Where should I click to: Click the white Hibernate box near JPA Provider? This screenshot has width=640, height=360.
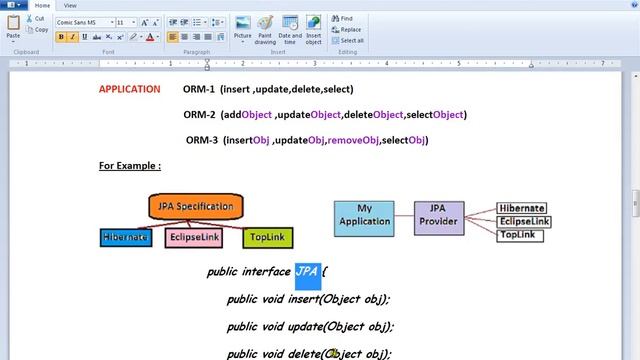522,208
